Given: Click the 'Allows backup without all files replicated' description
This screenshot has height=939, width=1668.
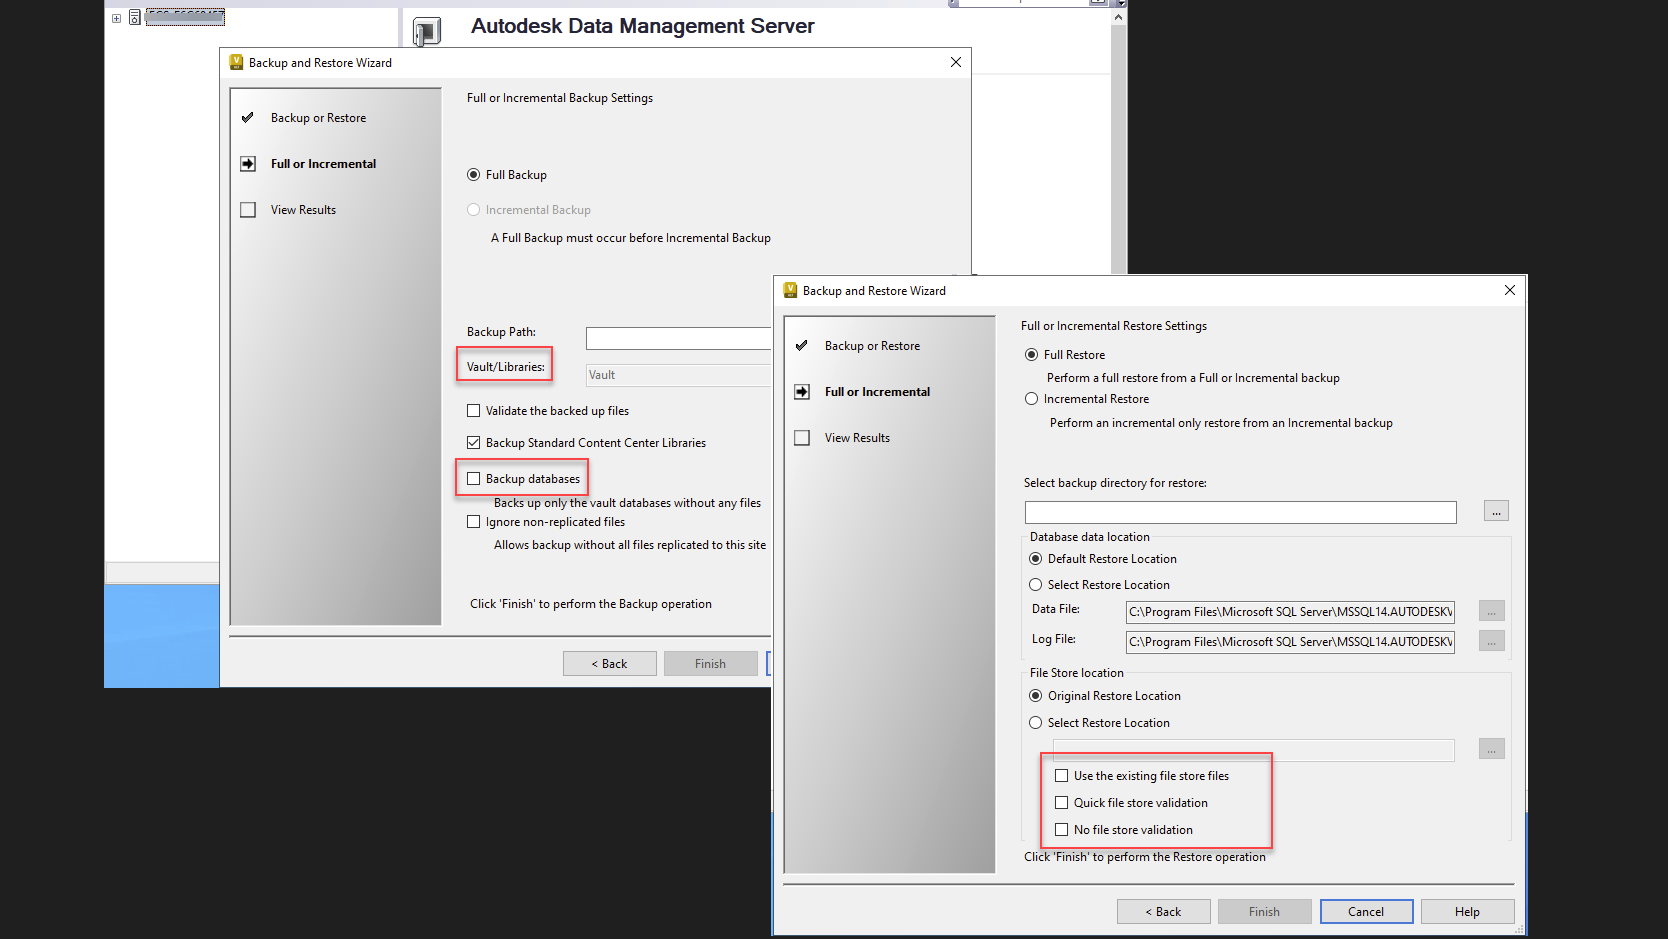Looking at the screenshot, I should pyautogui.click(x=630, y=545).
